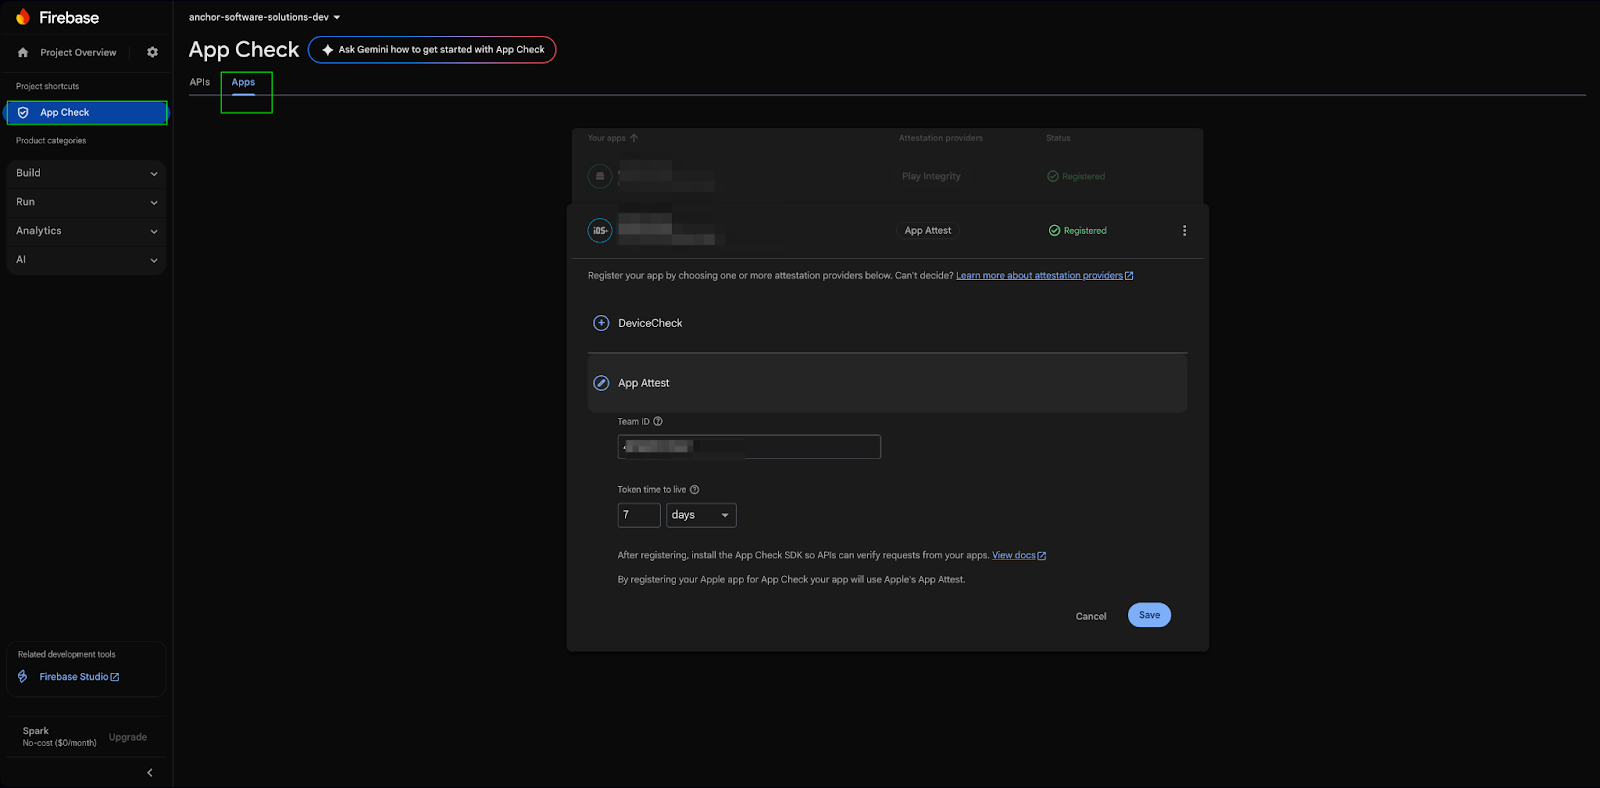
Task: Click the Team ID help icon
Action: coord(658,421)
